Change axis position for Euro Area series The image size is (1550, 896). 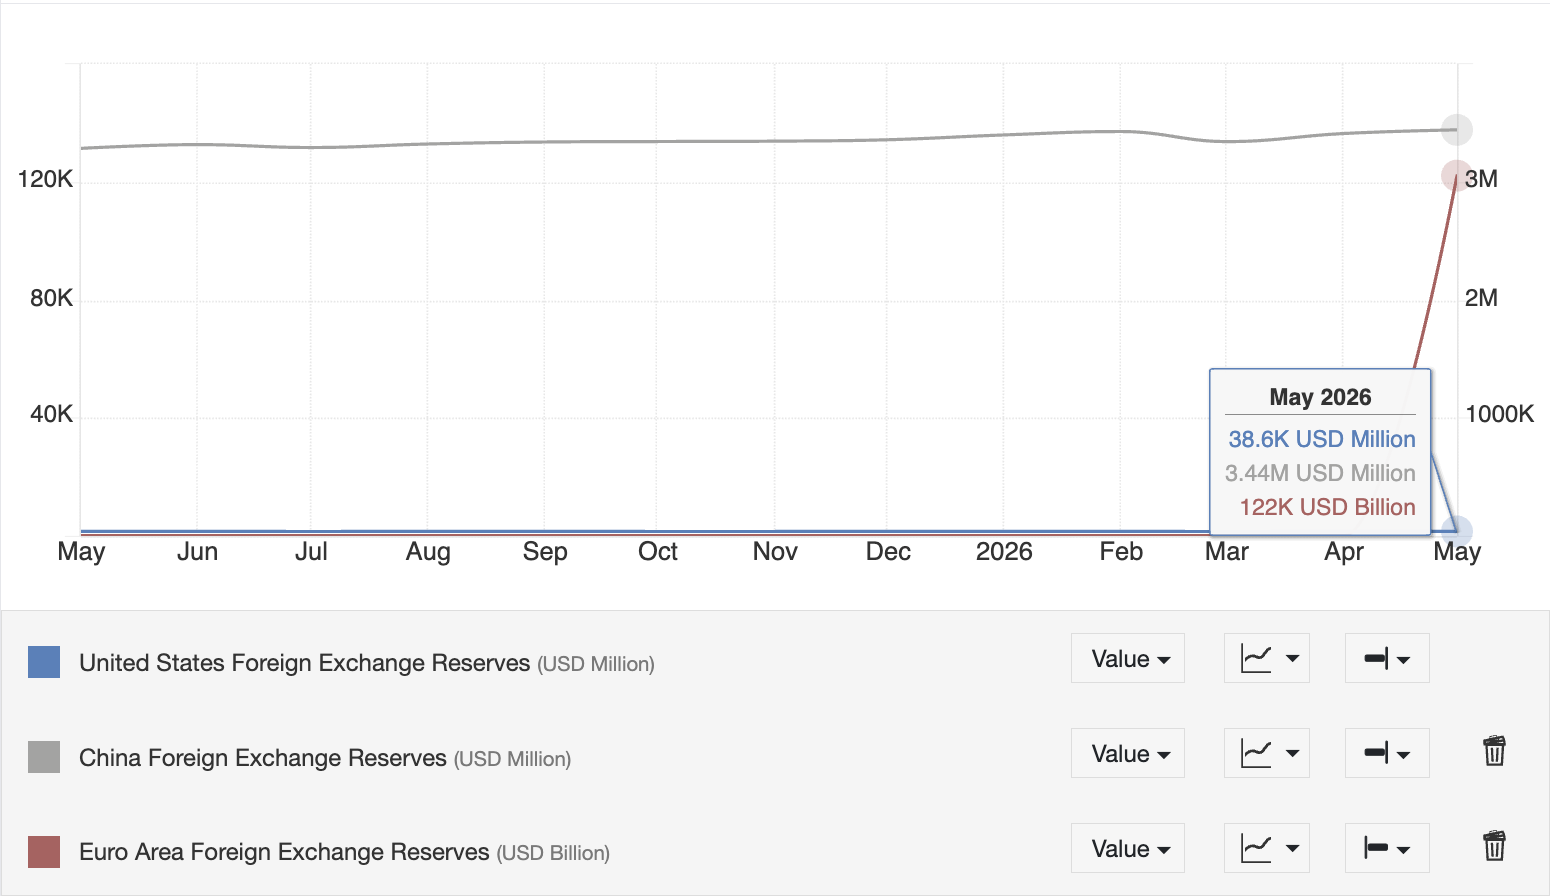(1387, 848)
